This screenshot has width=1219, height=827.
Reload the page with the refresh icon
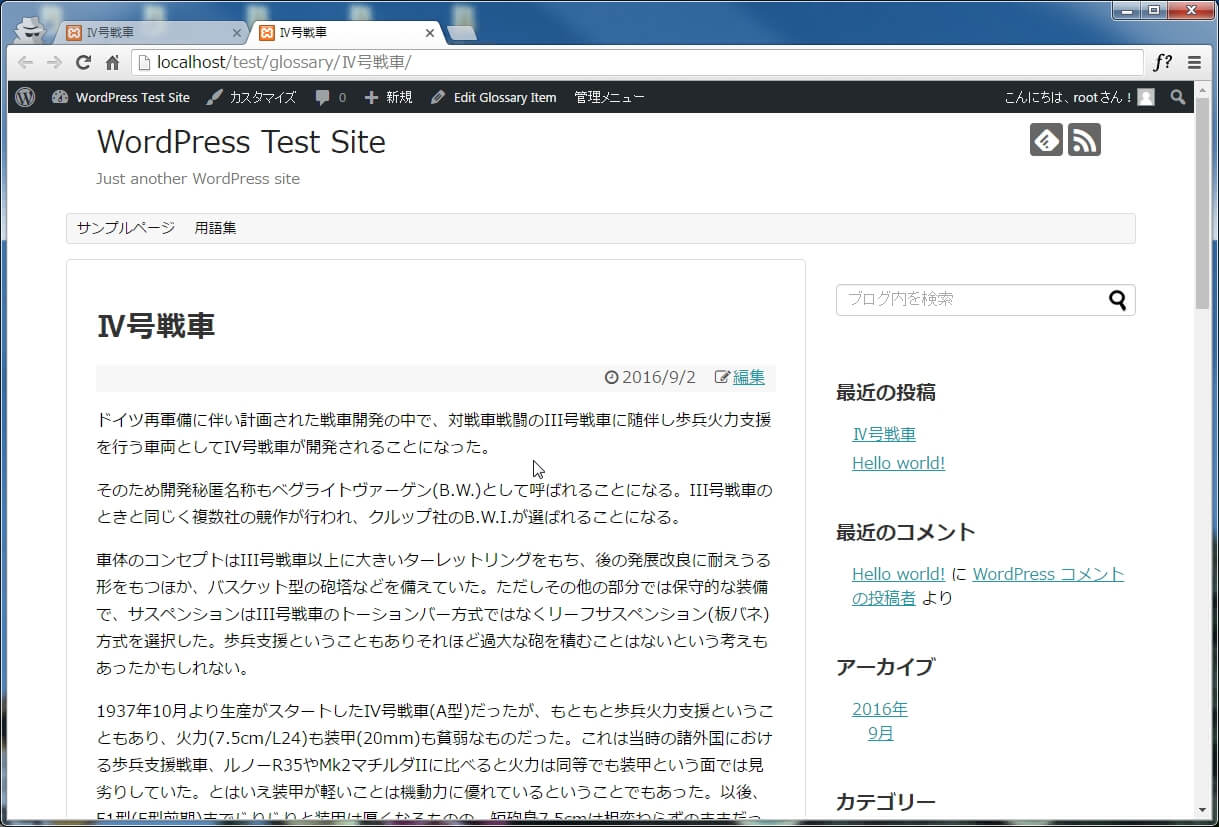pyautogui.click(x=84, y=63)
